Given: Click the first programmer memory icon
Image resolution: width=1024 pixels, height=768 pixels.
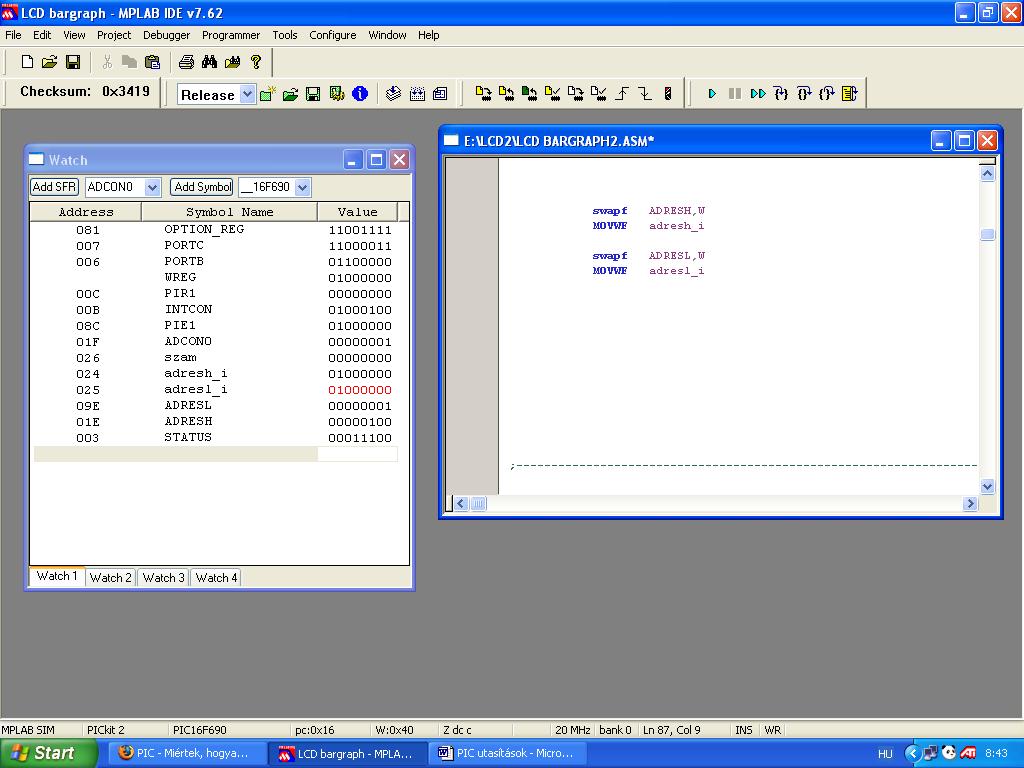Looking at the screenshot, I should pyautogui.click(x=483, y=94).
